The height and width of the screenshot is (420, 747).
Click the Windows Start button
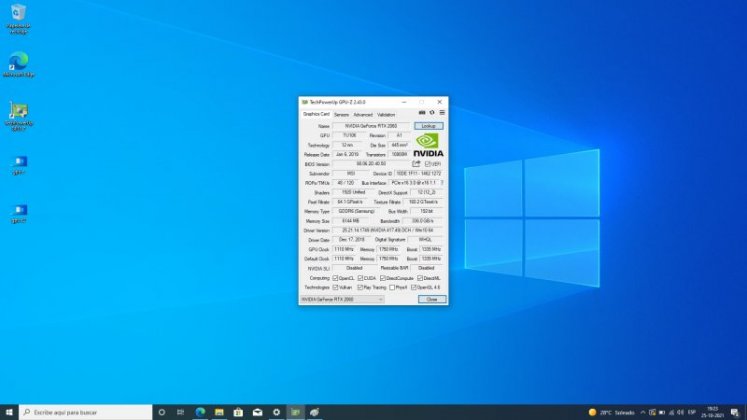pos(9,412)
